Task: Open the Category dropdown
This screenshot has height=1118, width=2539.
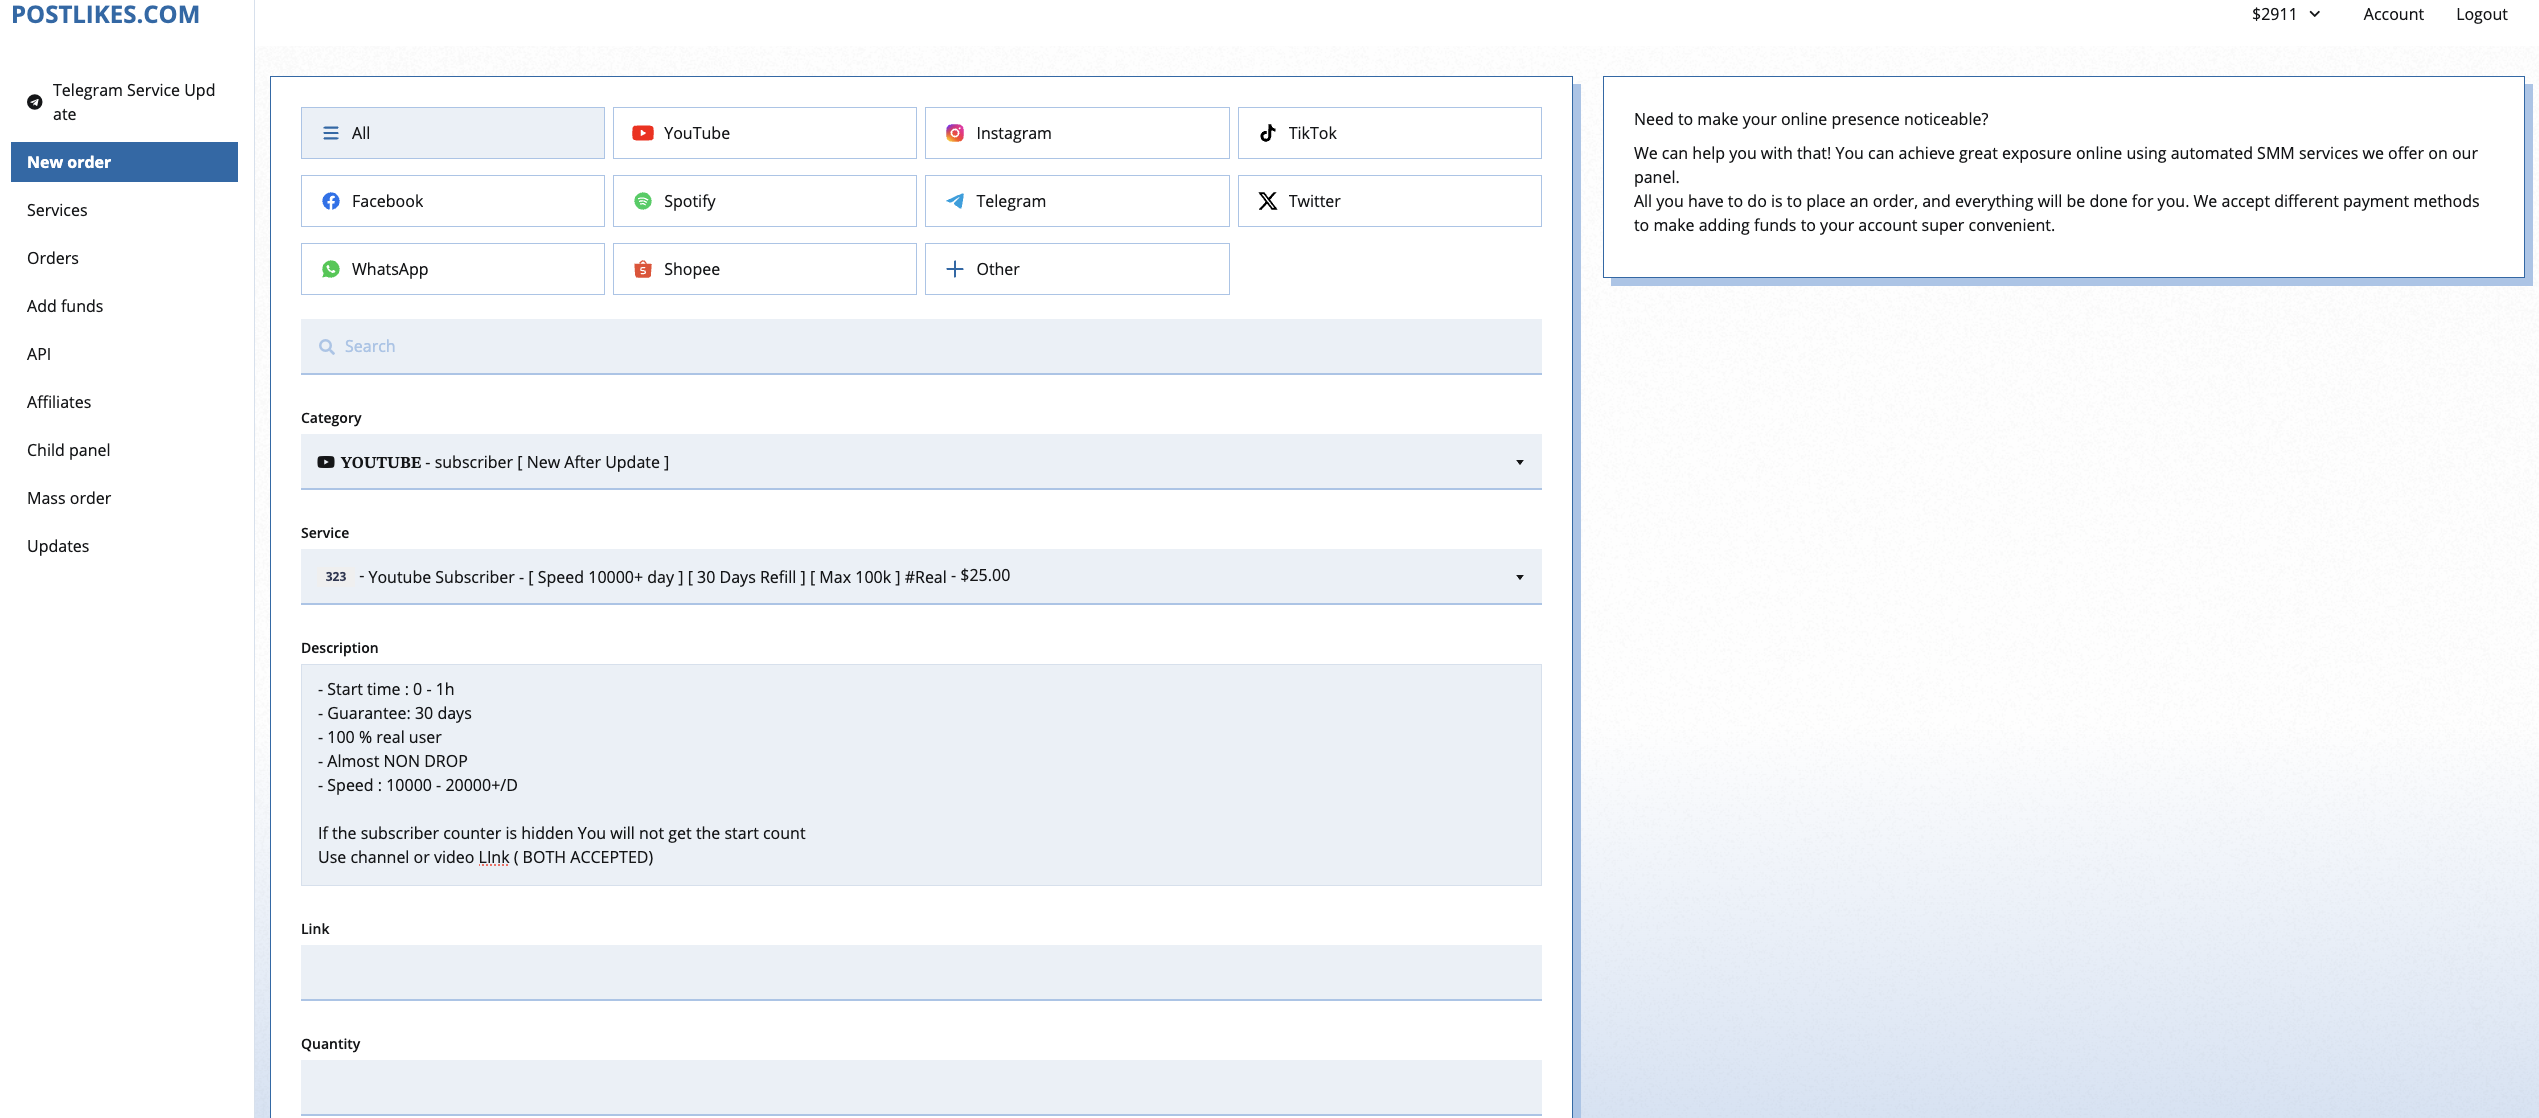Action: point(920,462)
